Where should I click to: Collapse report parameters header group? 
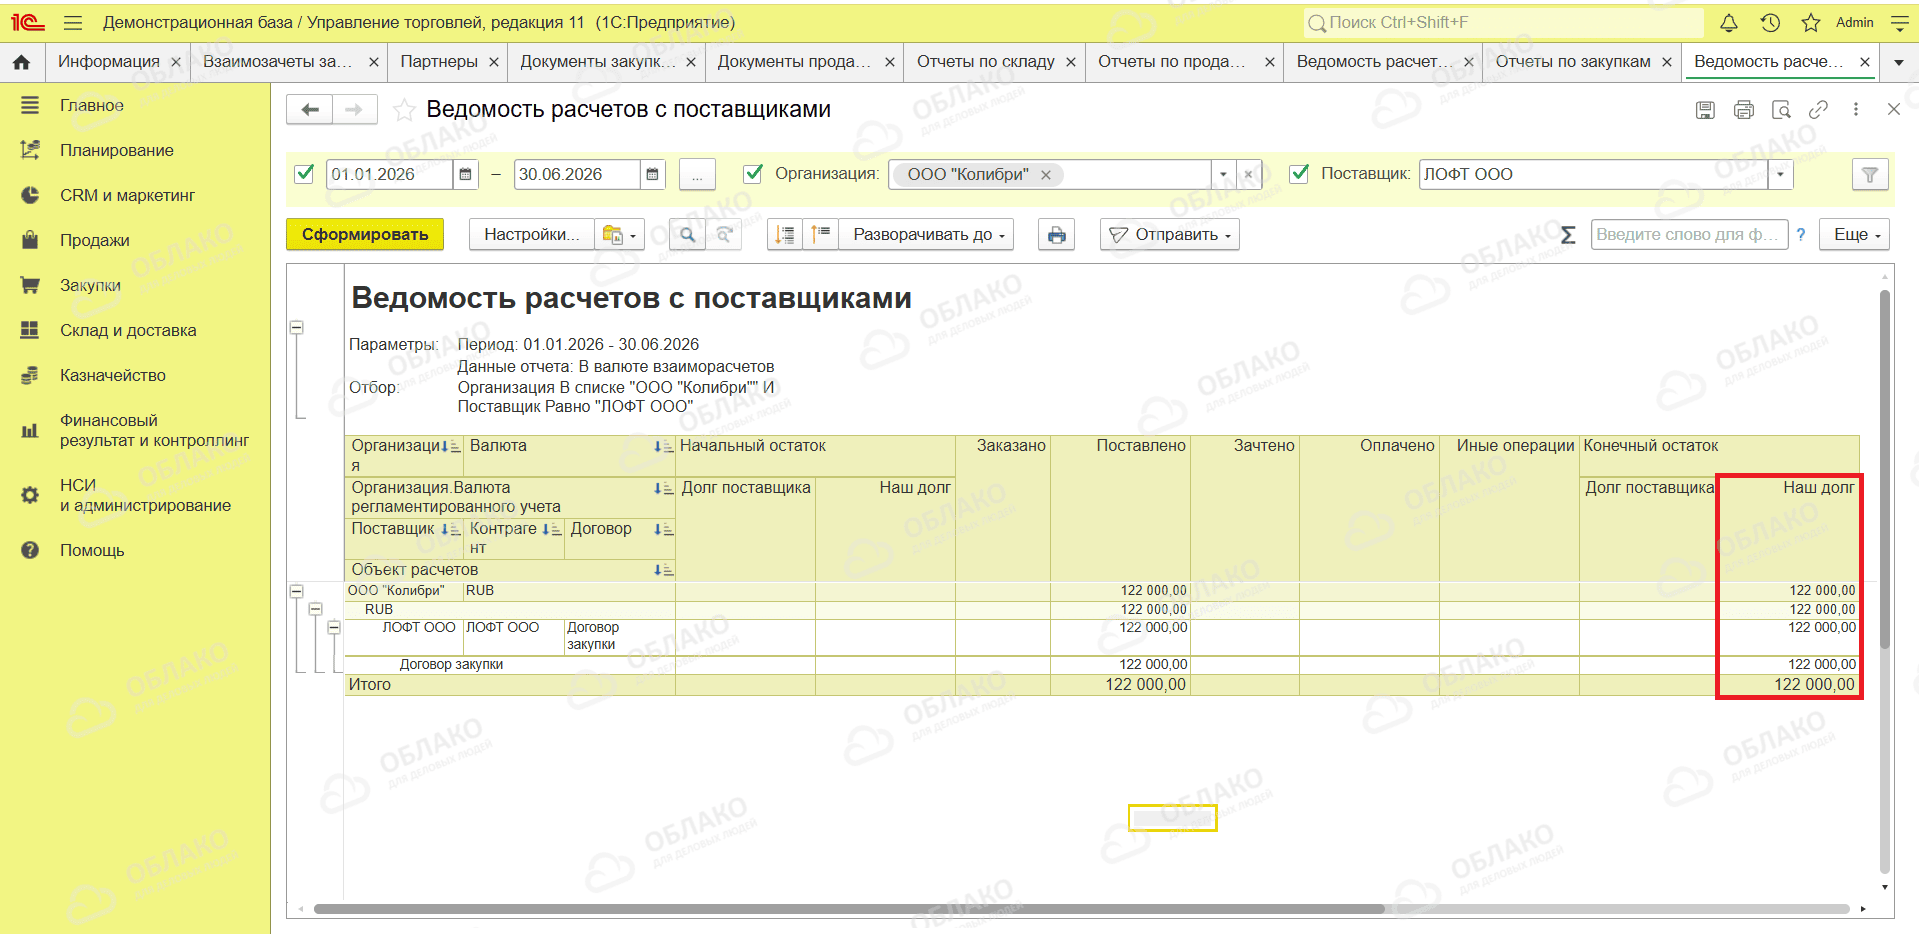click(296, 328)
